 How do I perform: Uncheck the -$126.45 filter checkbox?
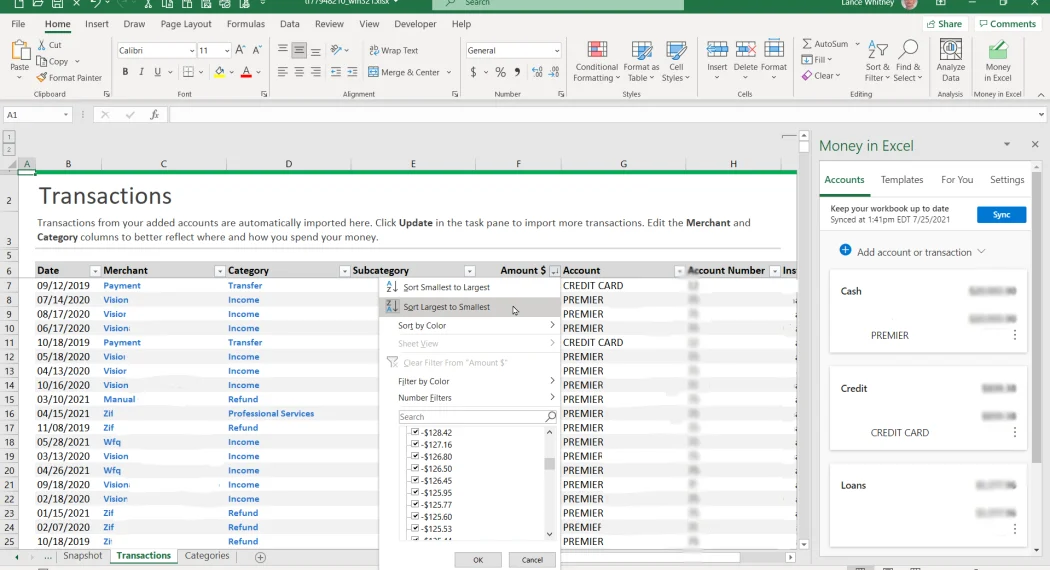coord(415,480)
